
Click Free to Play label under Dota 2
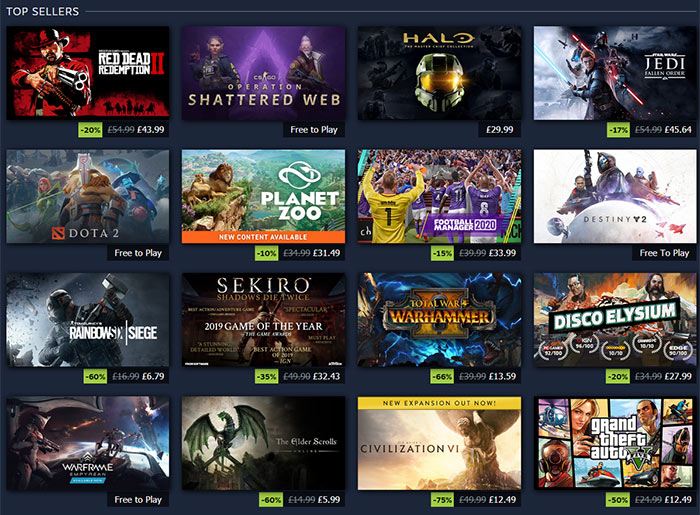click(138, 253)
